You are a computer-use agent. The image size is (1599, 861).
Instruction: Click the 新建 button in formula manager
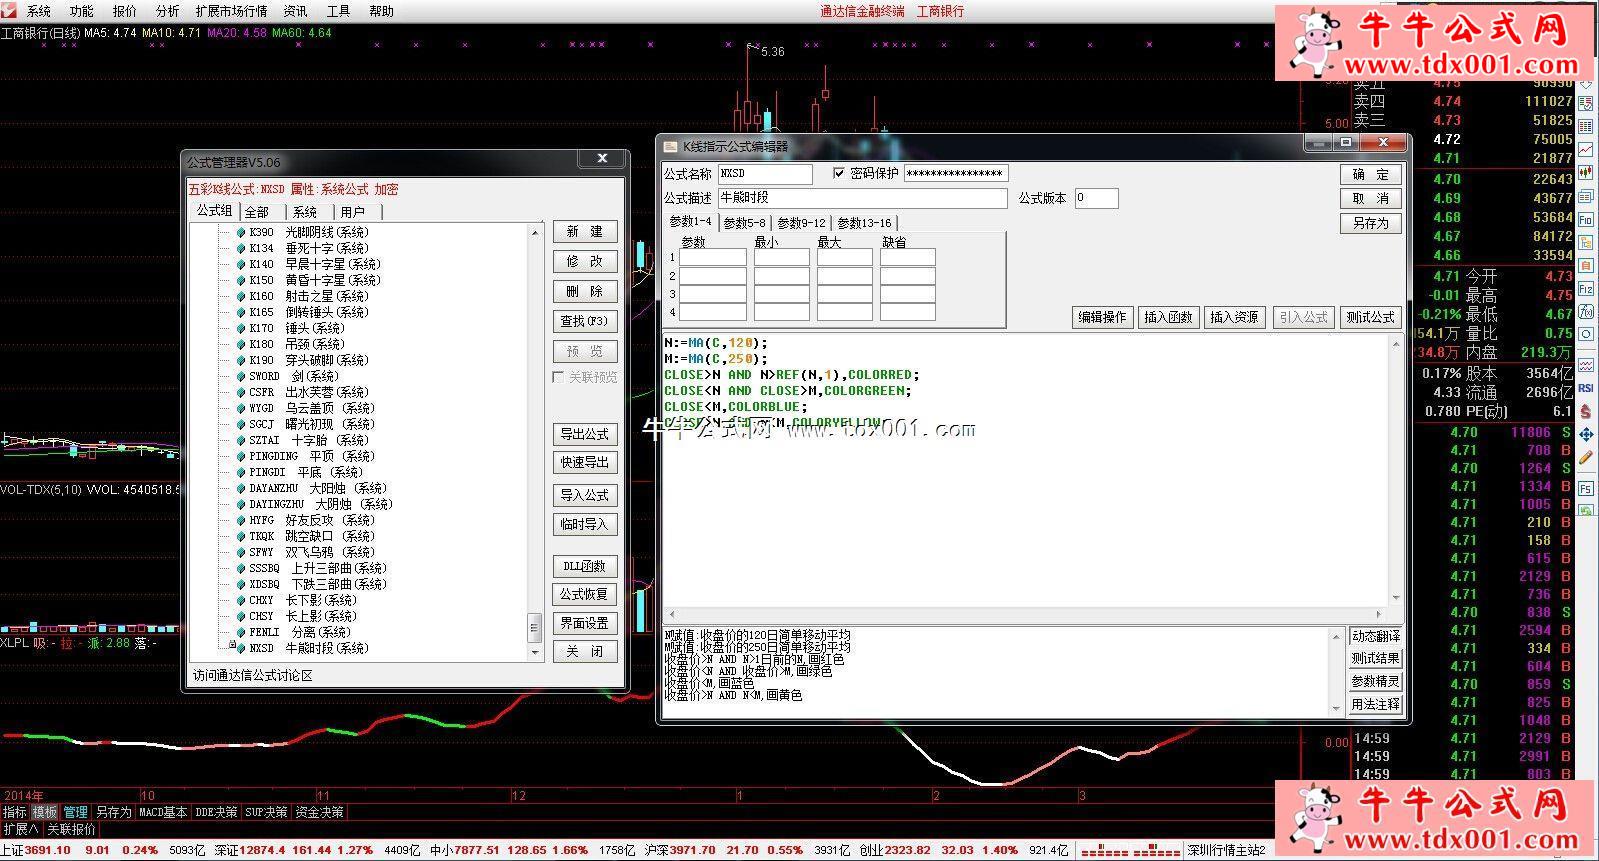(x=585, y=231)
